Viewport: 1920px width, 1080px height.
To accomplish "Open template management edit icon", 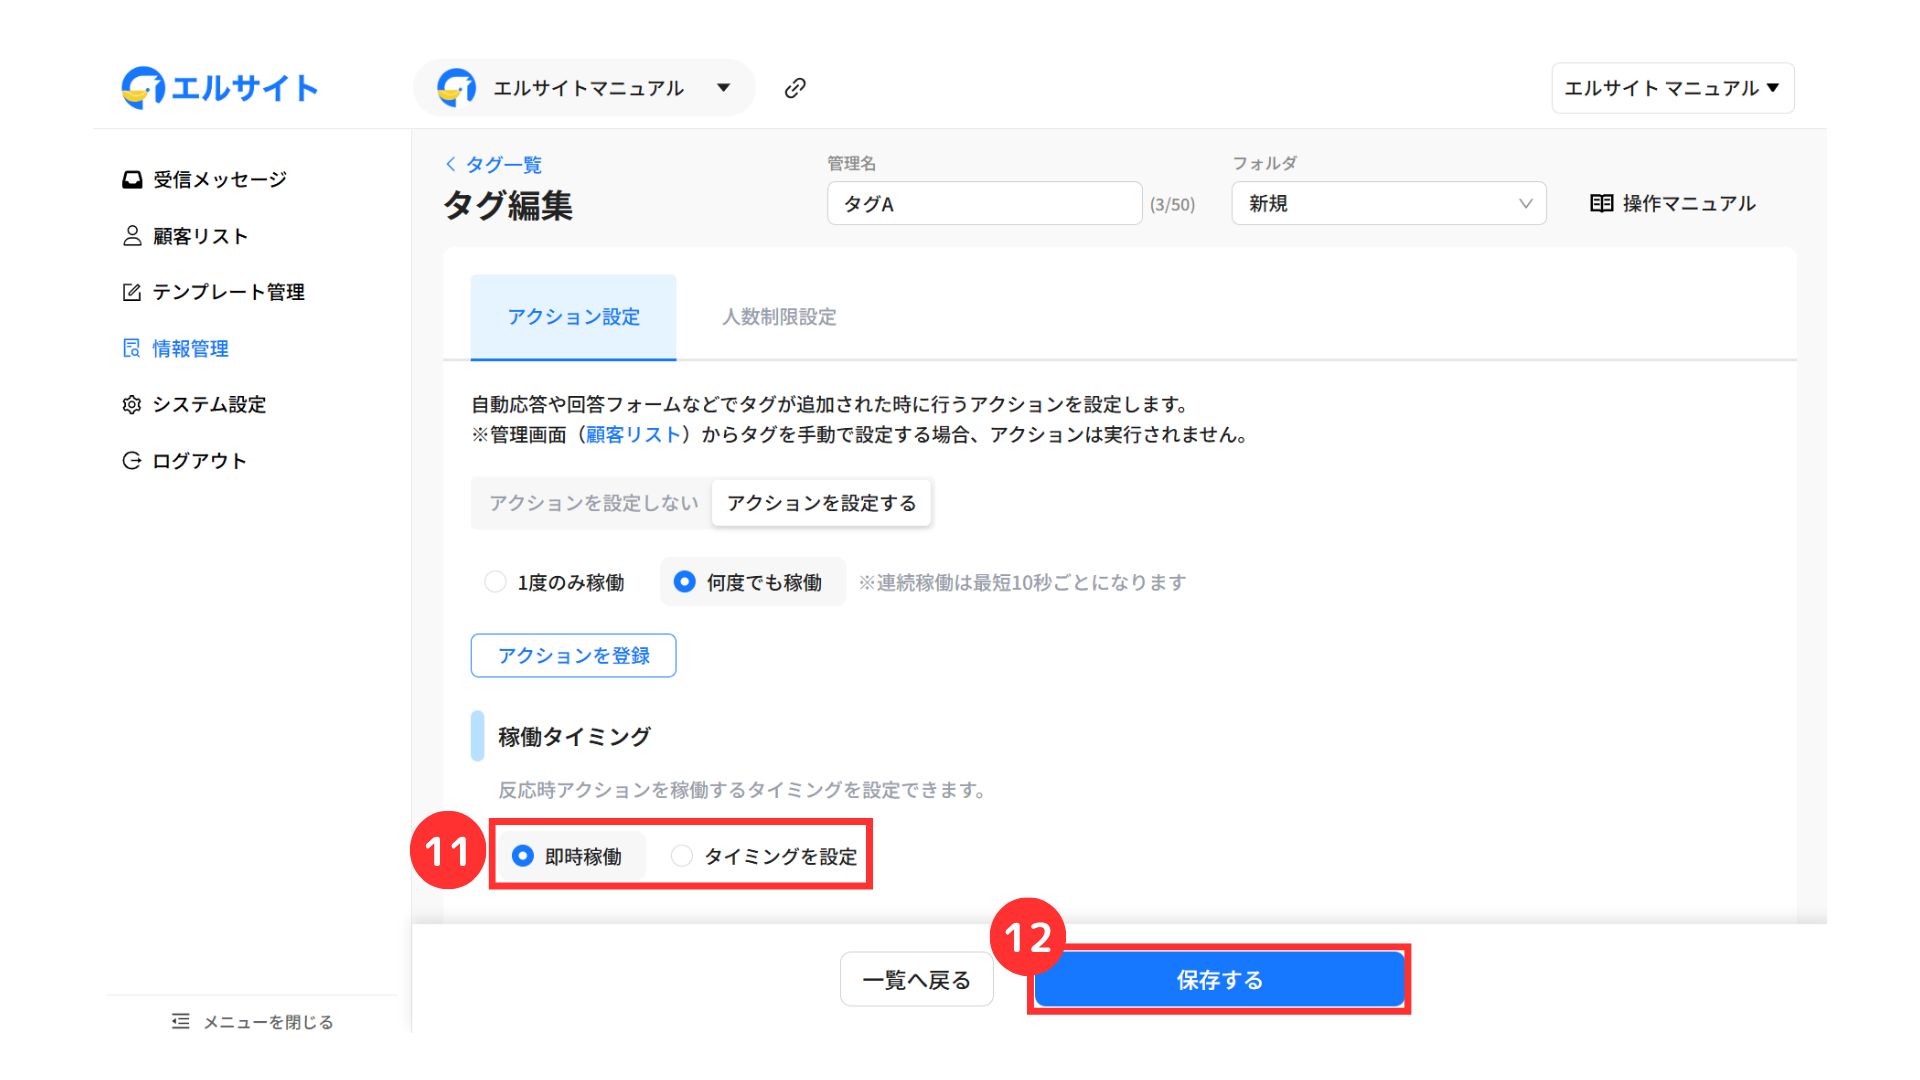I will point(132,292).
